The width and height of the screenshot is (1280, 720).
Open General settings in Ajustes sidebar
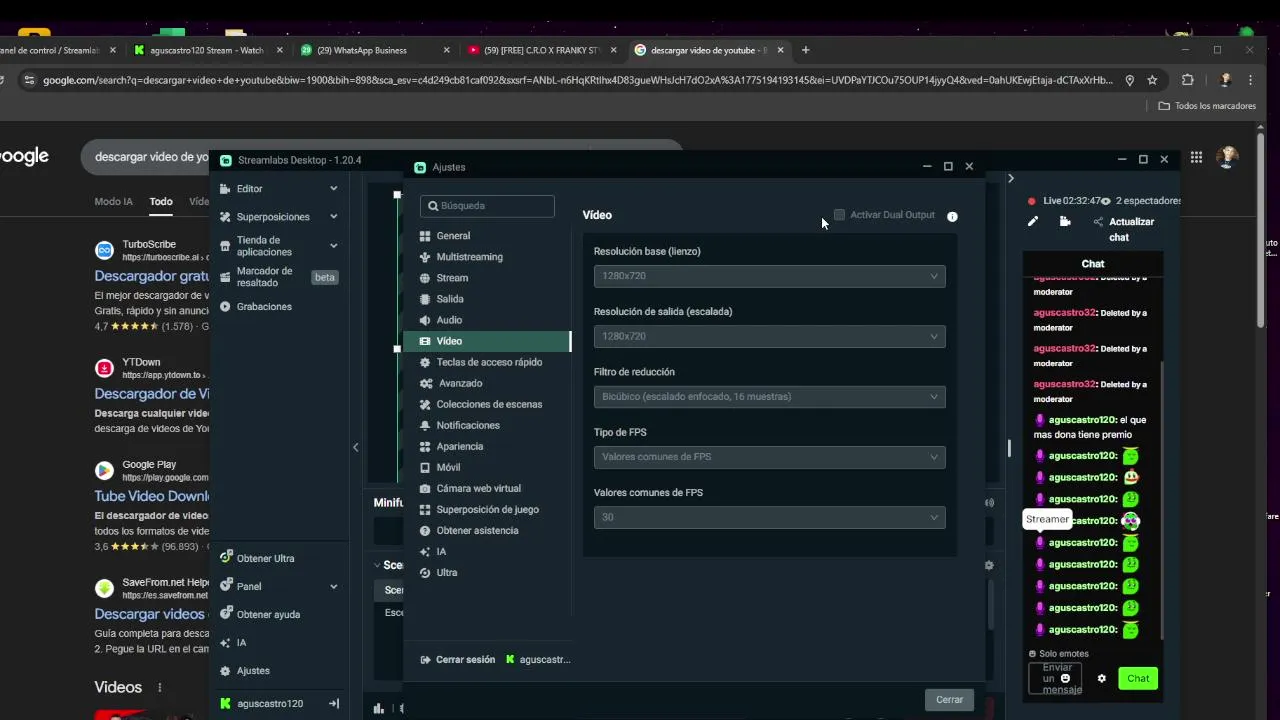point(487,236)
